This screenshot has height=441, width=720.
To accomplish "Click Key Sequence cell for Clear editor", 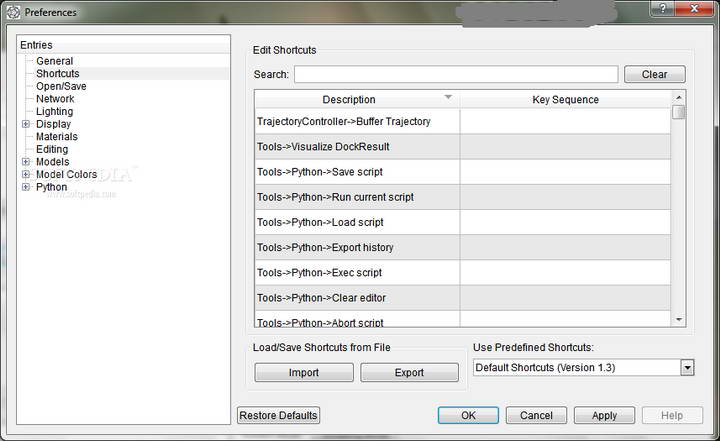I will pos(565,298).
